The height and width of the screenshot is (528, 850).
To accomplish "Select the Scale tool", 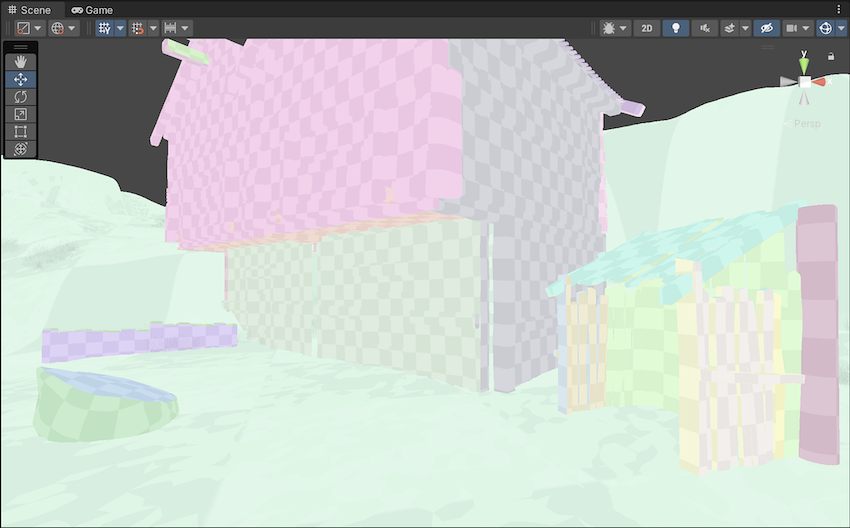I will 20,114.
